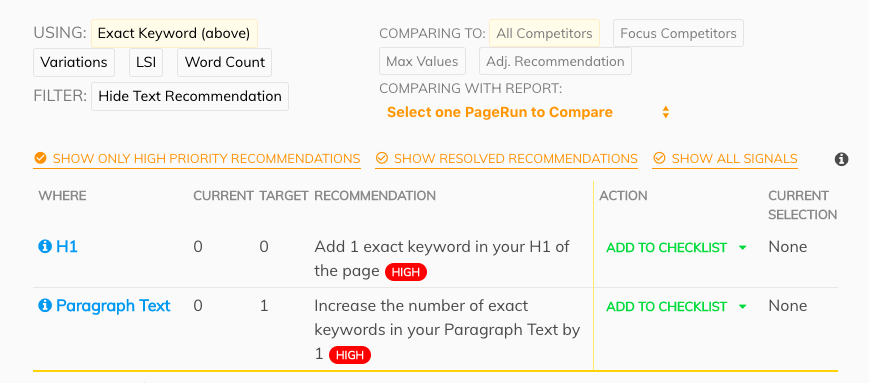Choose Focus Competitors comparison
This screenshot has height=383, width=869.
click(x=678, y=33)
